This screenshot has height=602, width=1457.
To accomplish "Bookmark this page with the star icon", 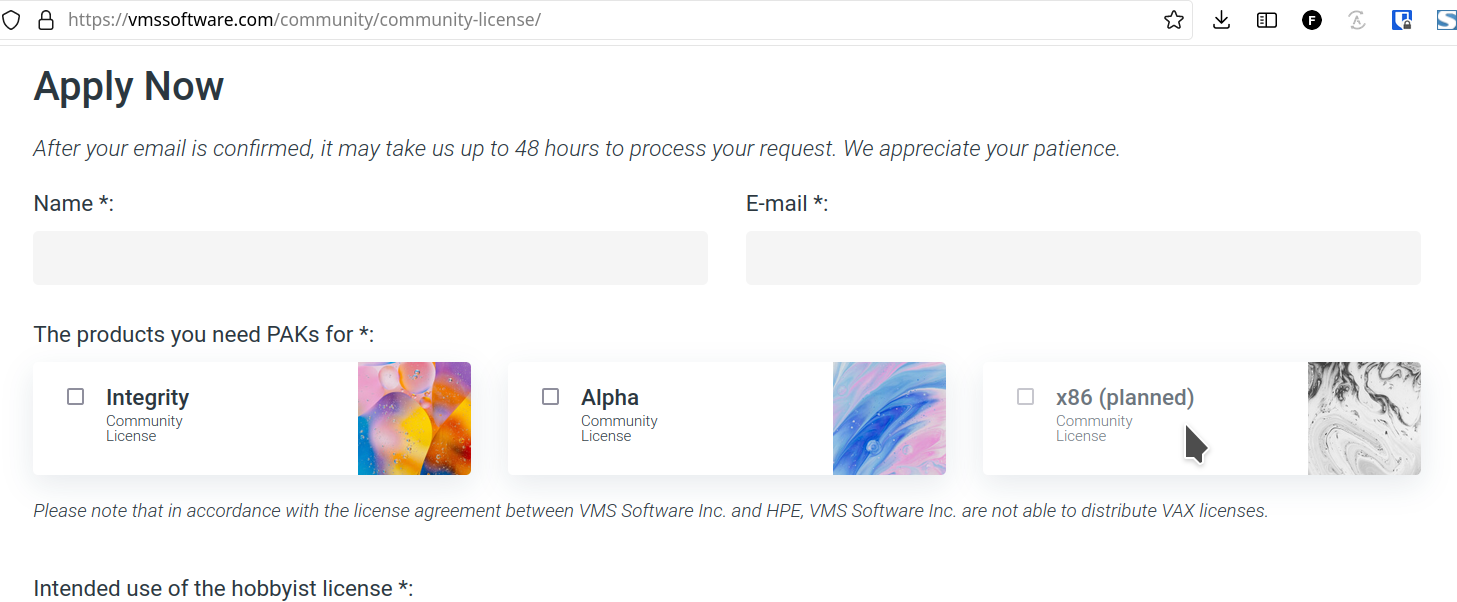I will (1174, 20).
